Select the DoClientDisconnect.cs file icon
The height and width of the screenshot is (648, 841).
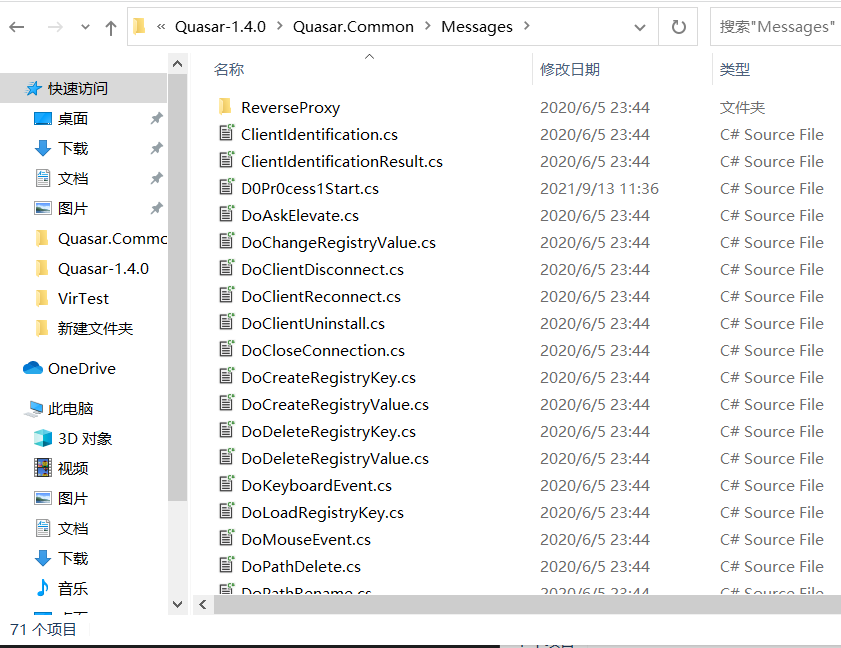point(227,268)
